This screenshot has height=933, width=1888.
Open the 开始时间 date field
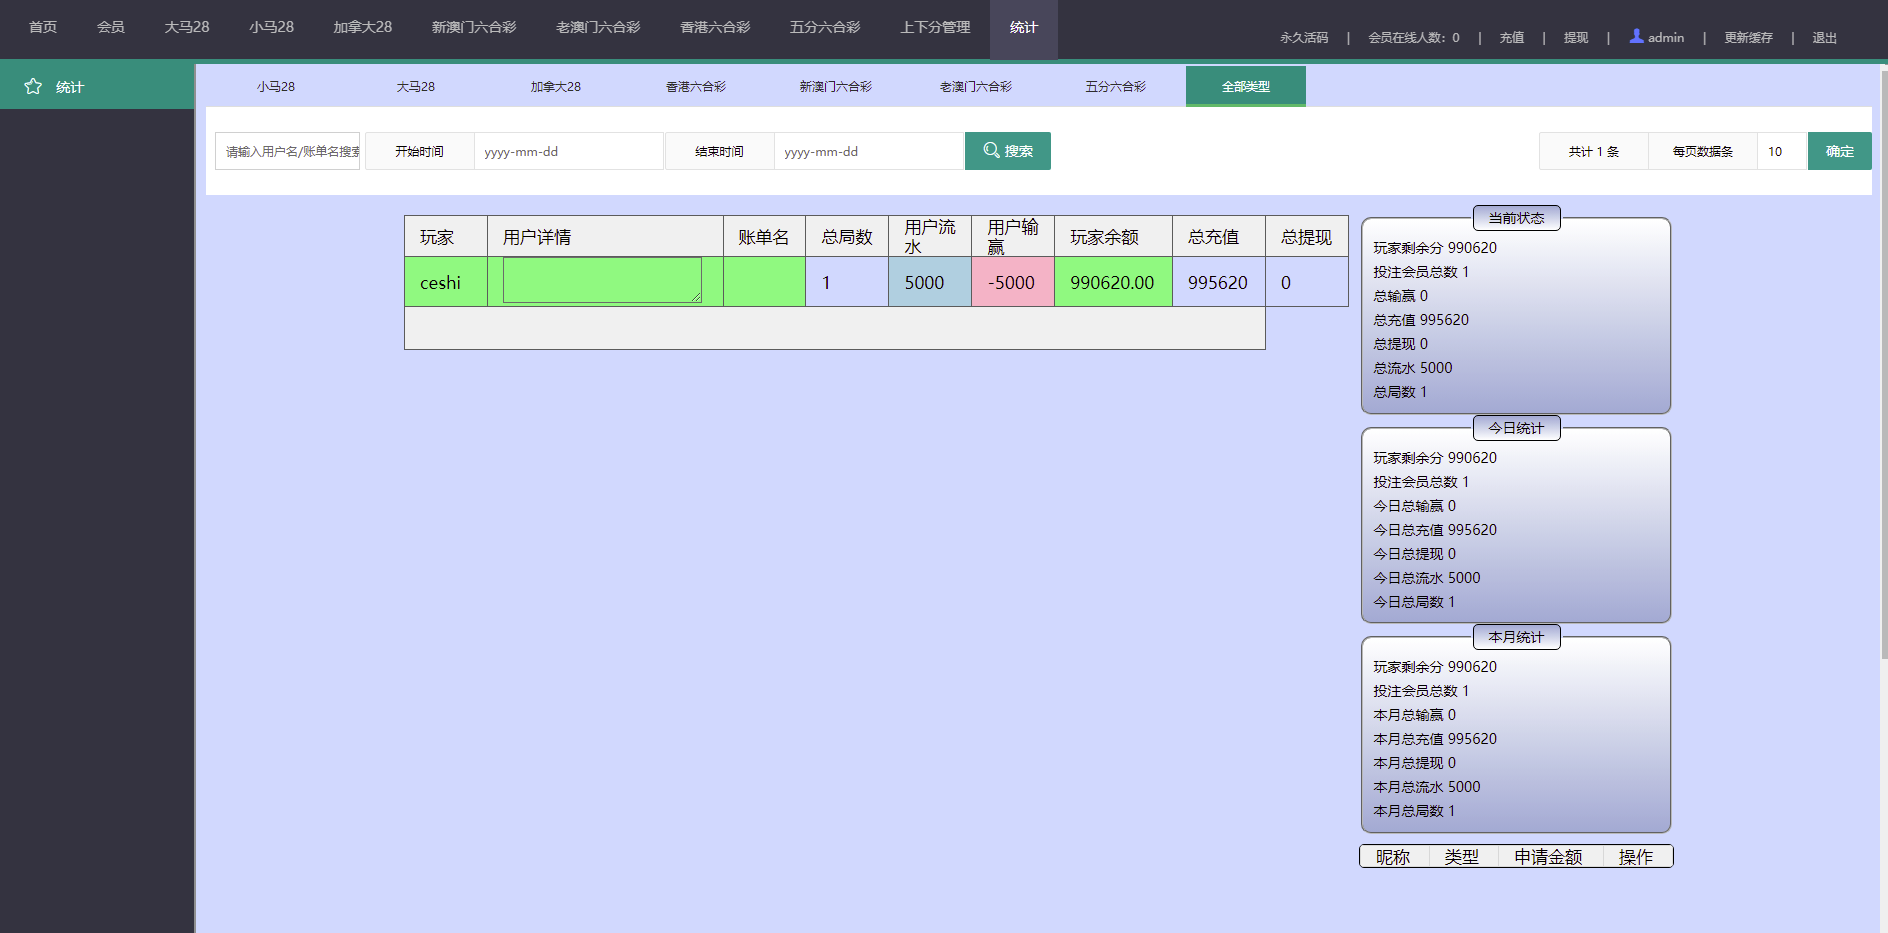pyautogui.click(x=567, y=152)
